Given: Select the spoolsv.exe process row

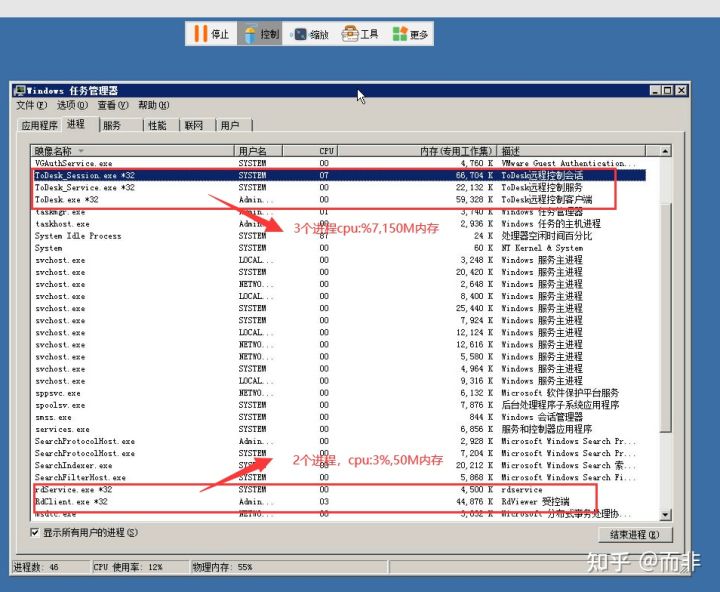Looking at the screenshot, I should [x=338, y=405].
